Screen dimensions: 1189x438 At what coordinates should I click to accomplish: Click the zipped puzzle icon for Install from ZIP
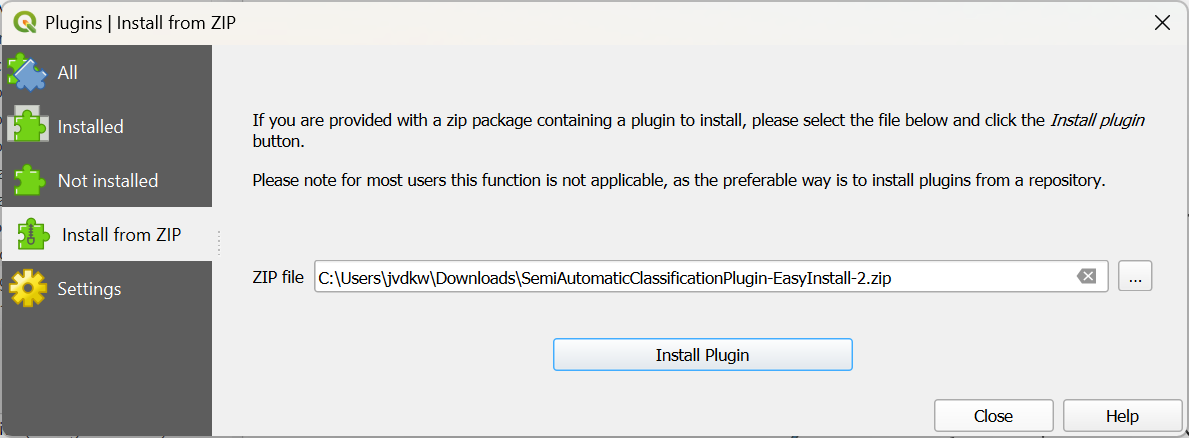coord(34,235)
